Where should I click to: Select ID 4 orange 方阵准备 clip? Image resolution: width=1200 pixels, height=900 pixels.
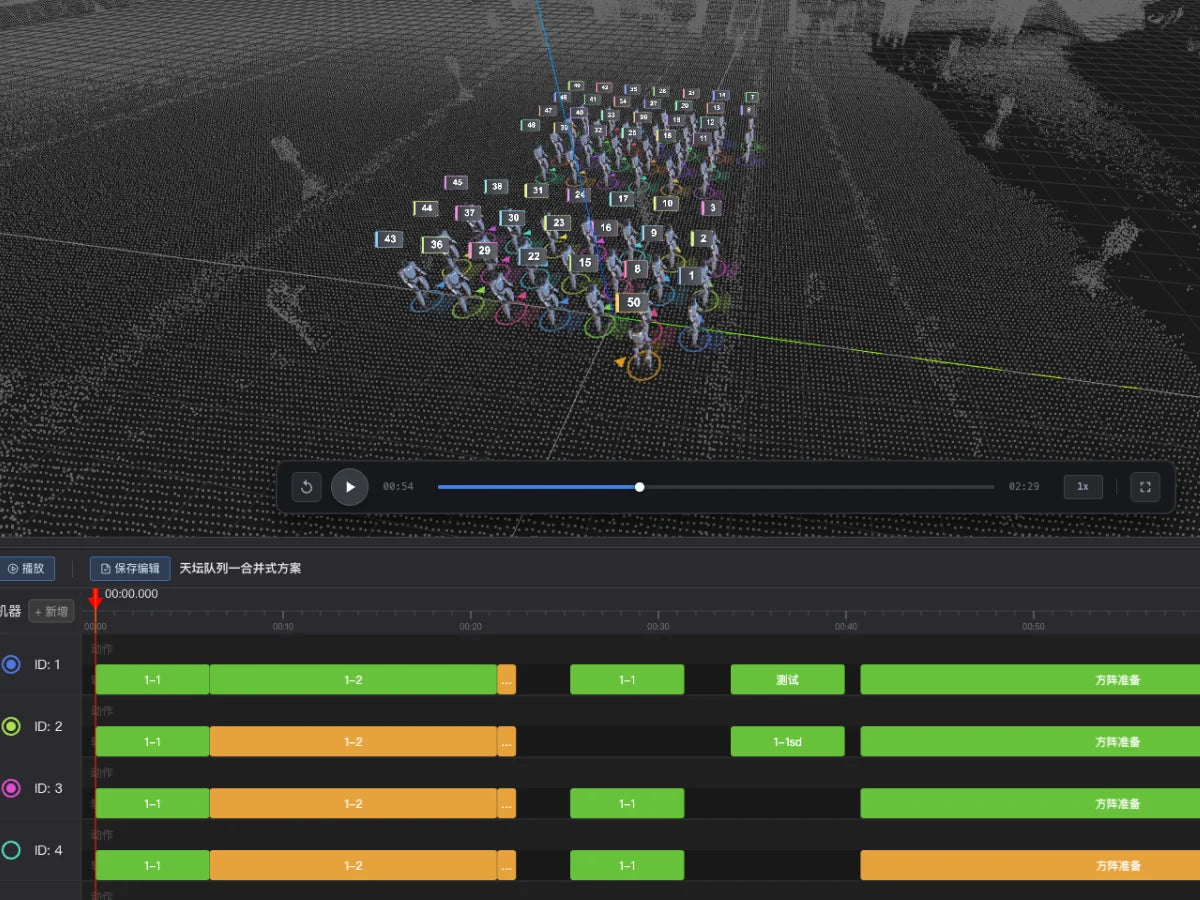pyautogui.click(x=1030, y=866)
